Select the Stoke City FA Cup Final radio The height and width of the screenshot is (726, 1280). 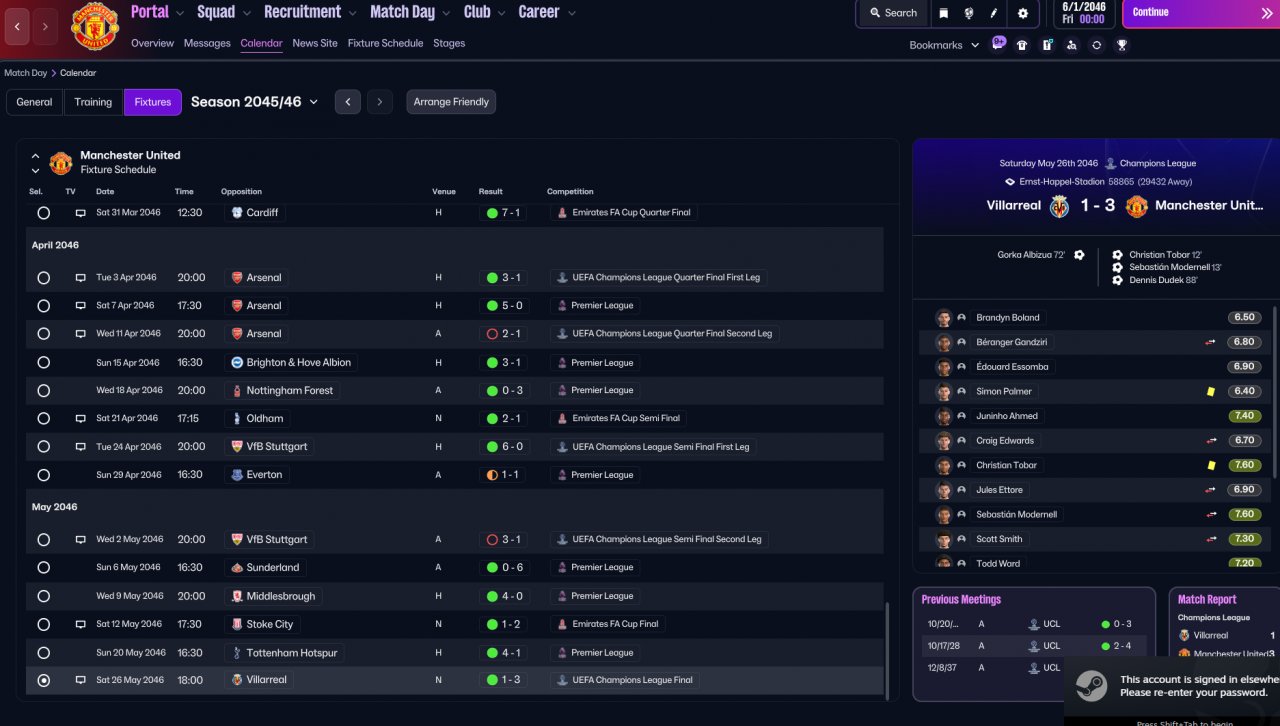pyautogui.click(x=43, y=624)
